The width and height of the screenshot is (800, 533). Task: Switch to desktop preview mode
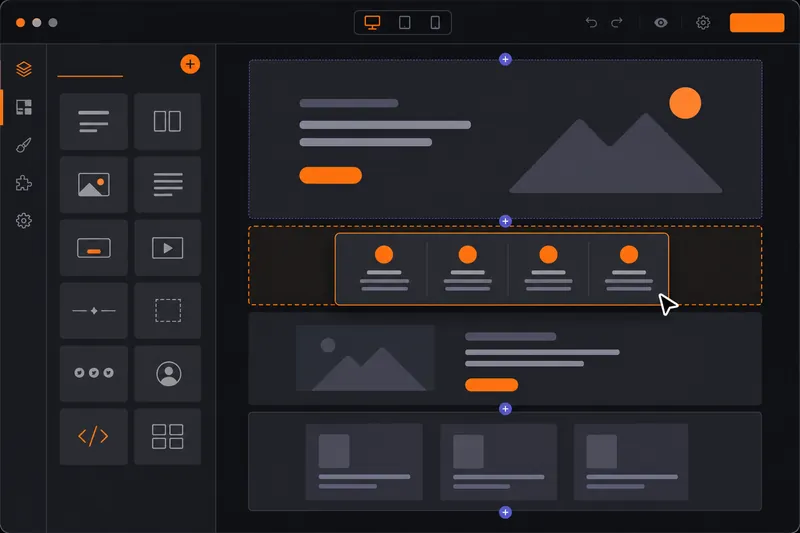click(372, 23)
